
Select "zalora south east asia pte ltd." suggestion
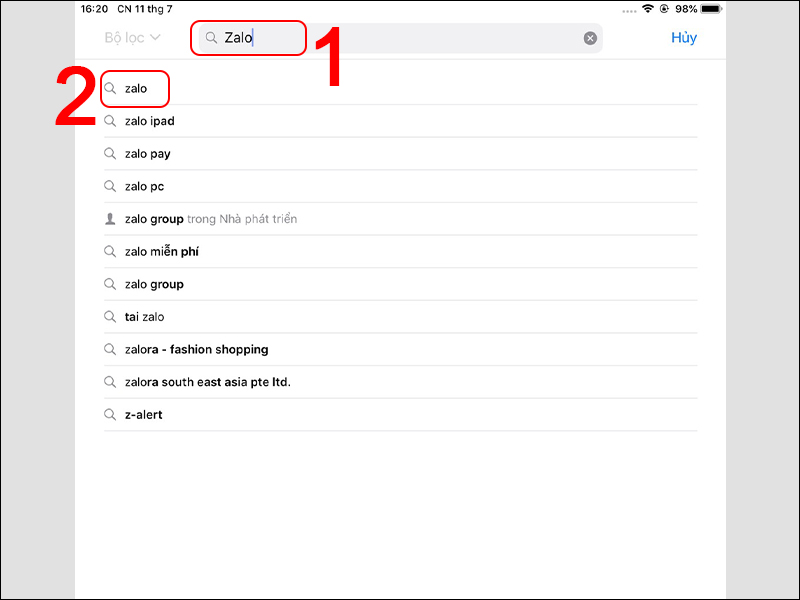(x=401, y=382)
